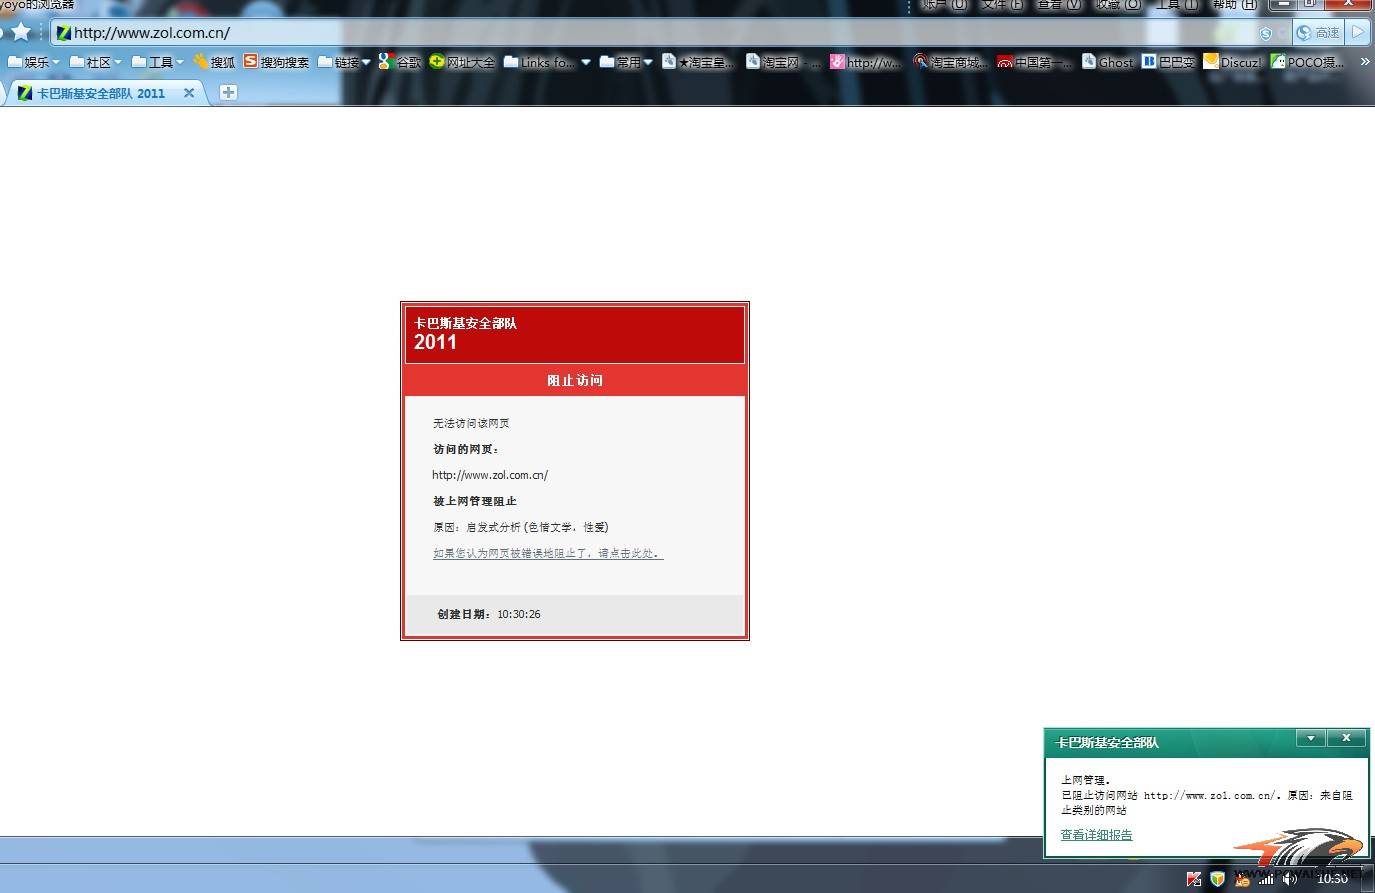
Task: Click the 查看详细报告 link in notification
Action: pos(1096,835)
